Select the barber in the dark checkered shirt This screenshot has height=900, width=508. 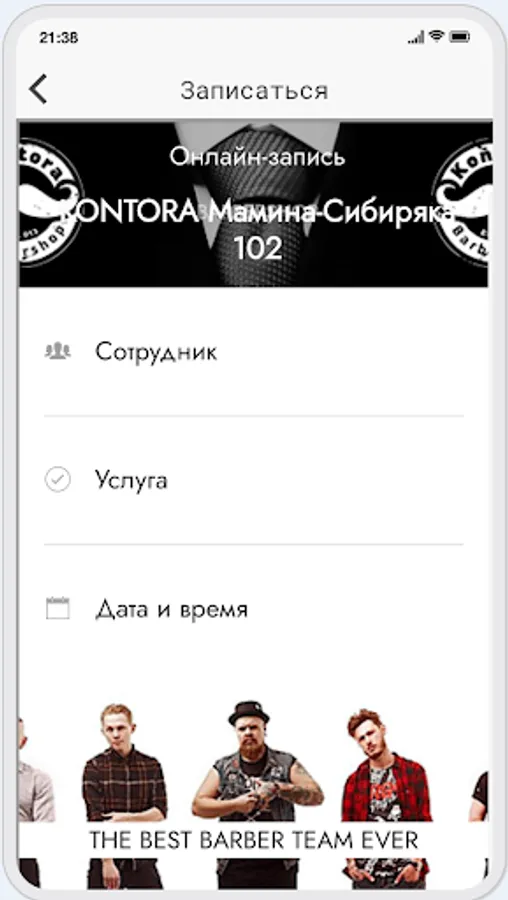124,796
